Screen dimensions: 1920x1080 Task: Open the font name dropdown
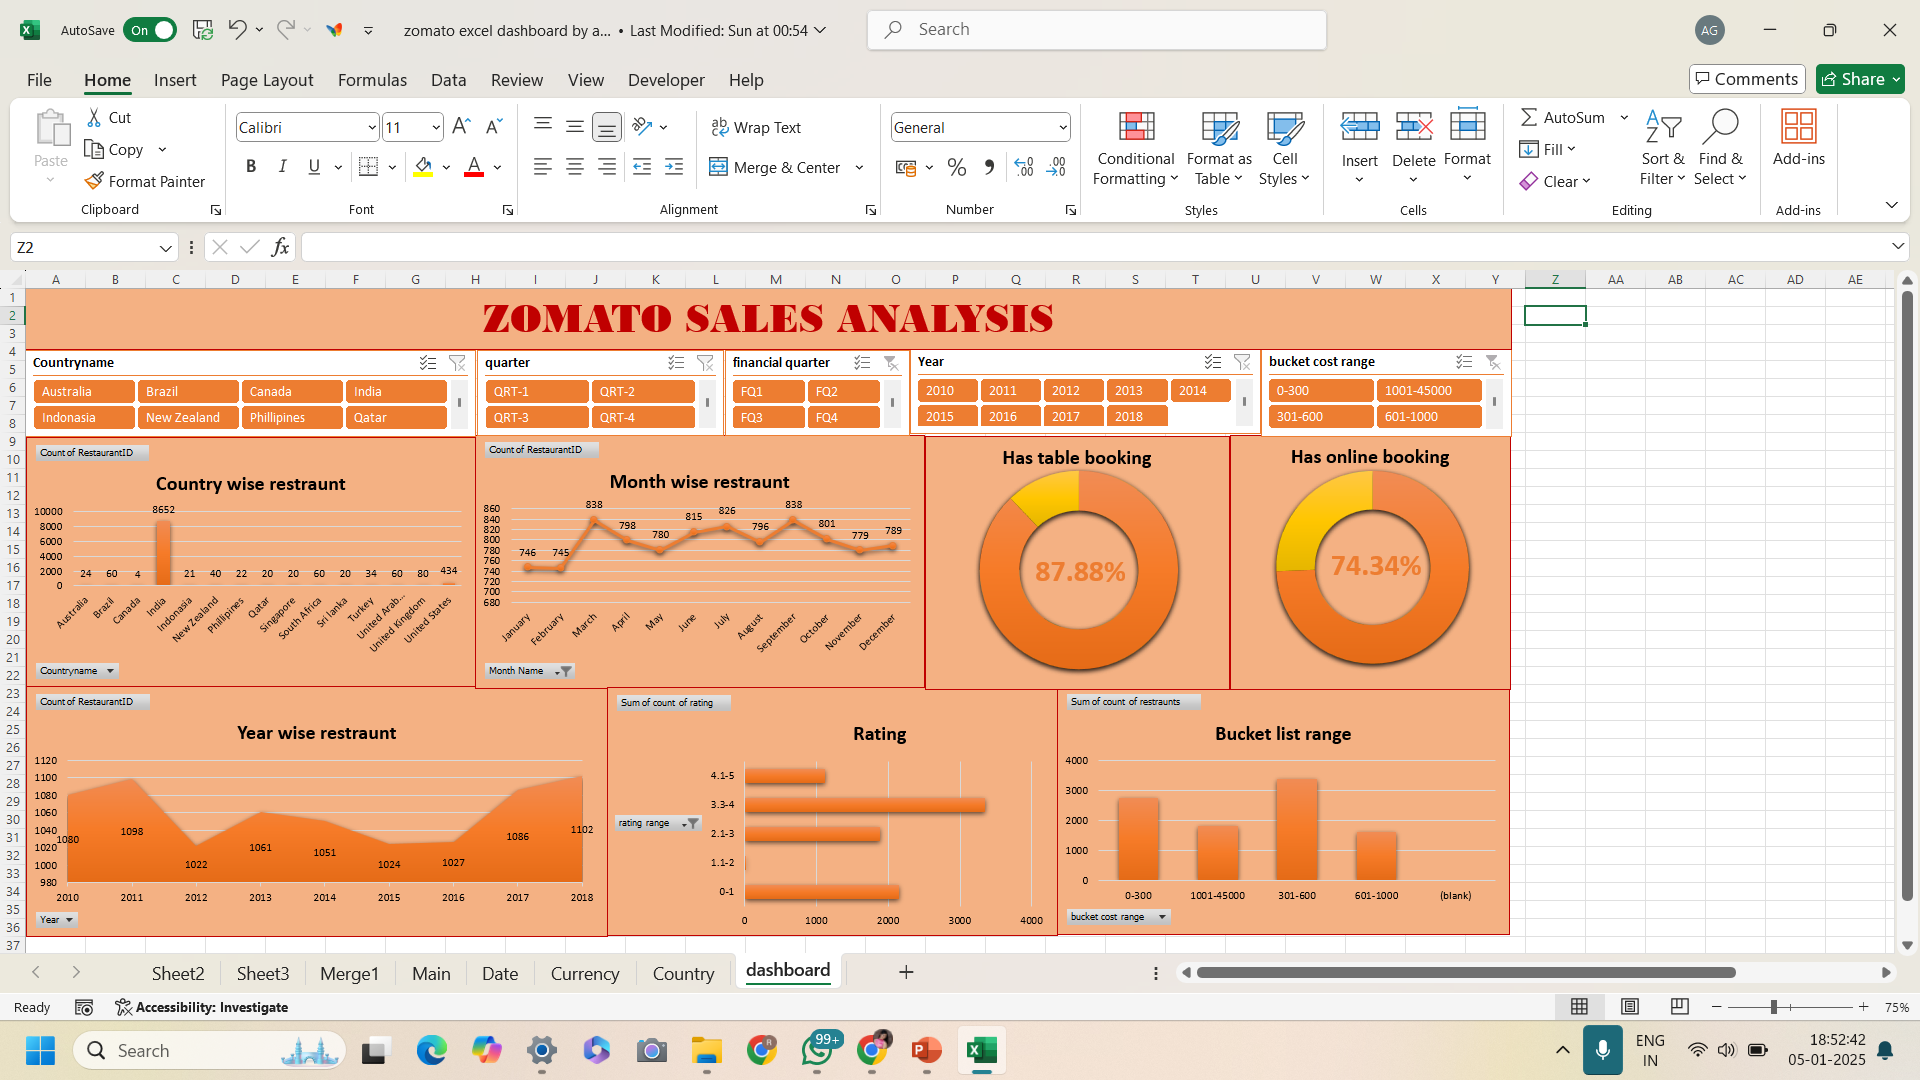372,127
